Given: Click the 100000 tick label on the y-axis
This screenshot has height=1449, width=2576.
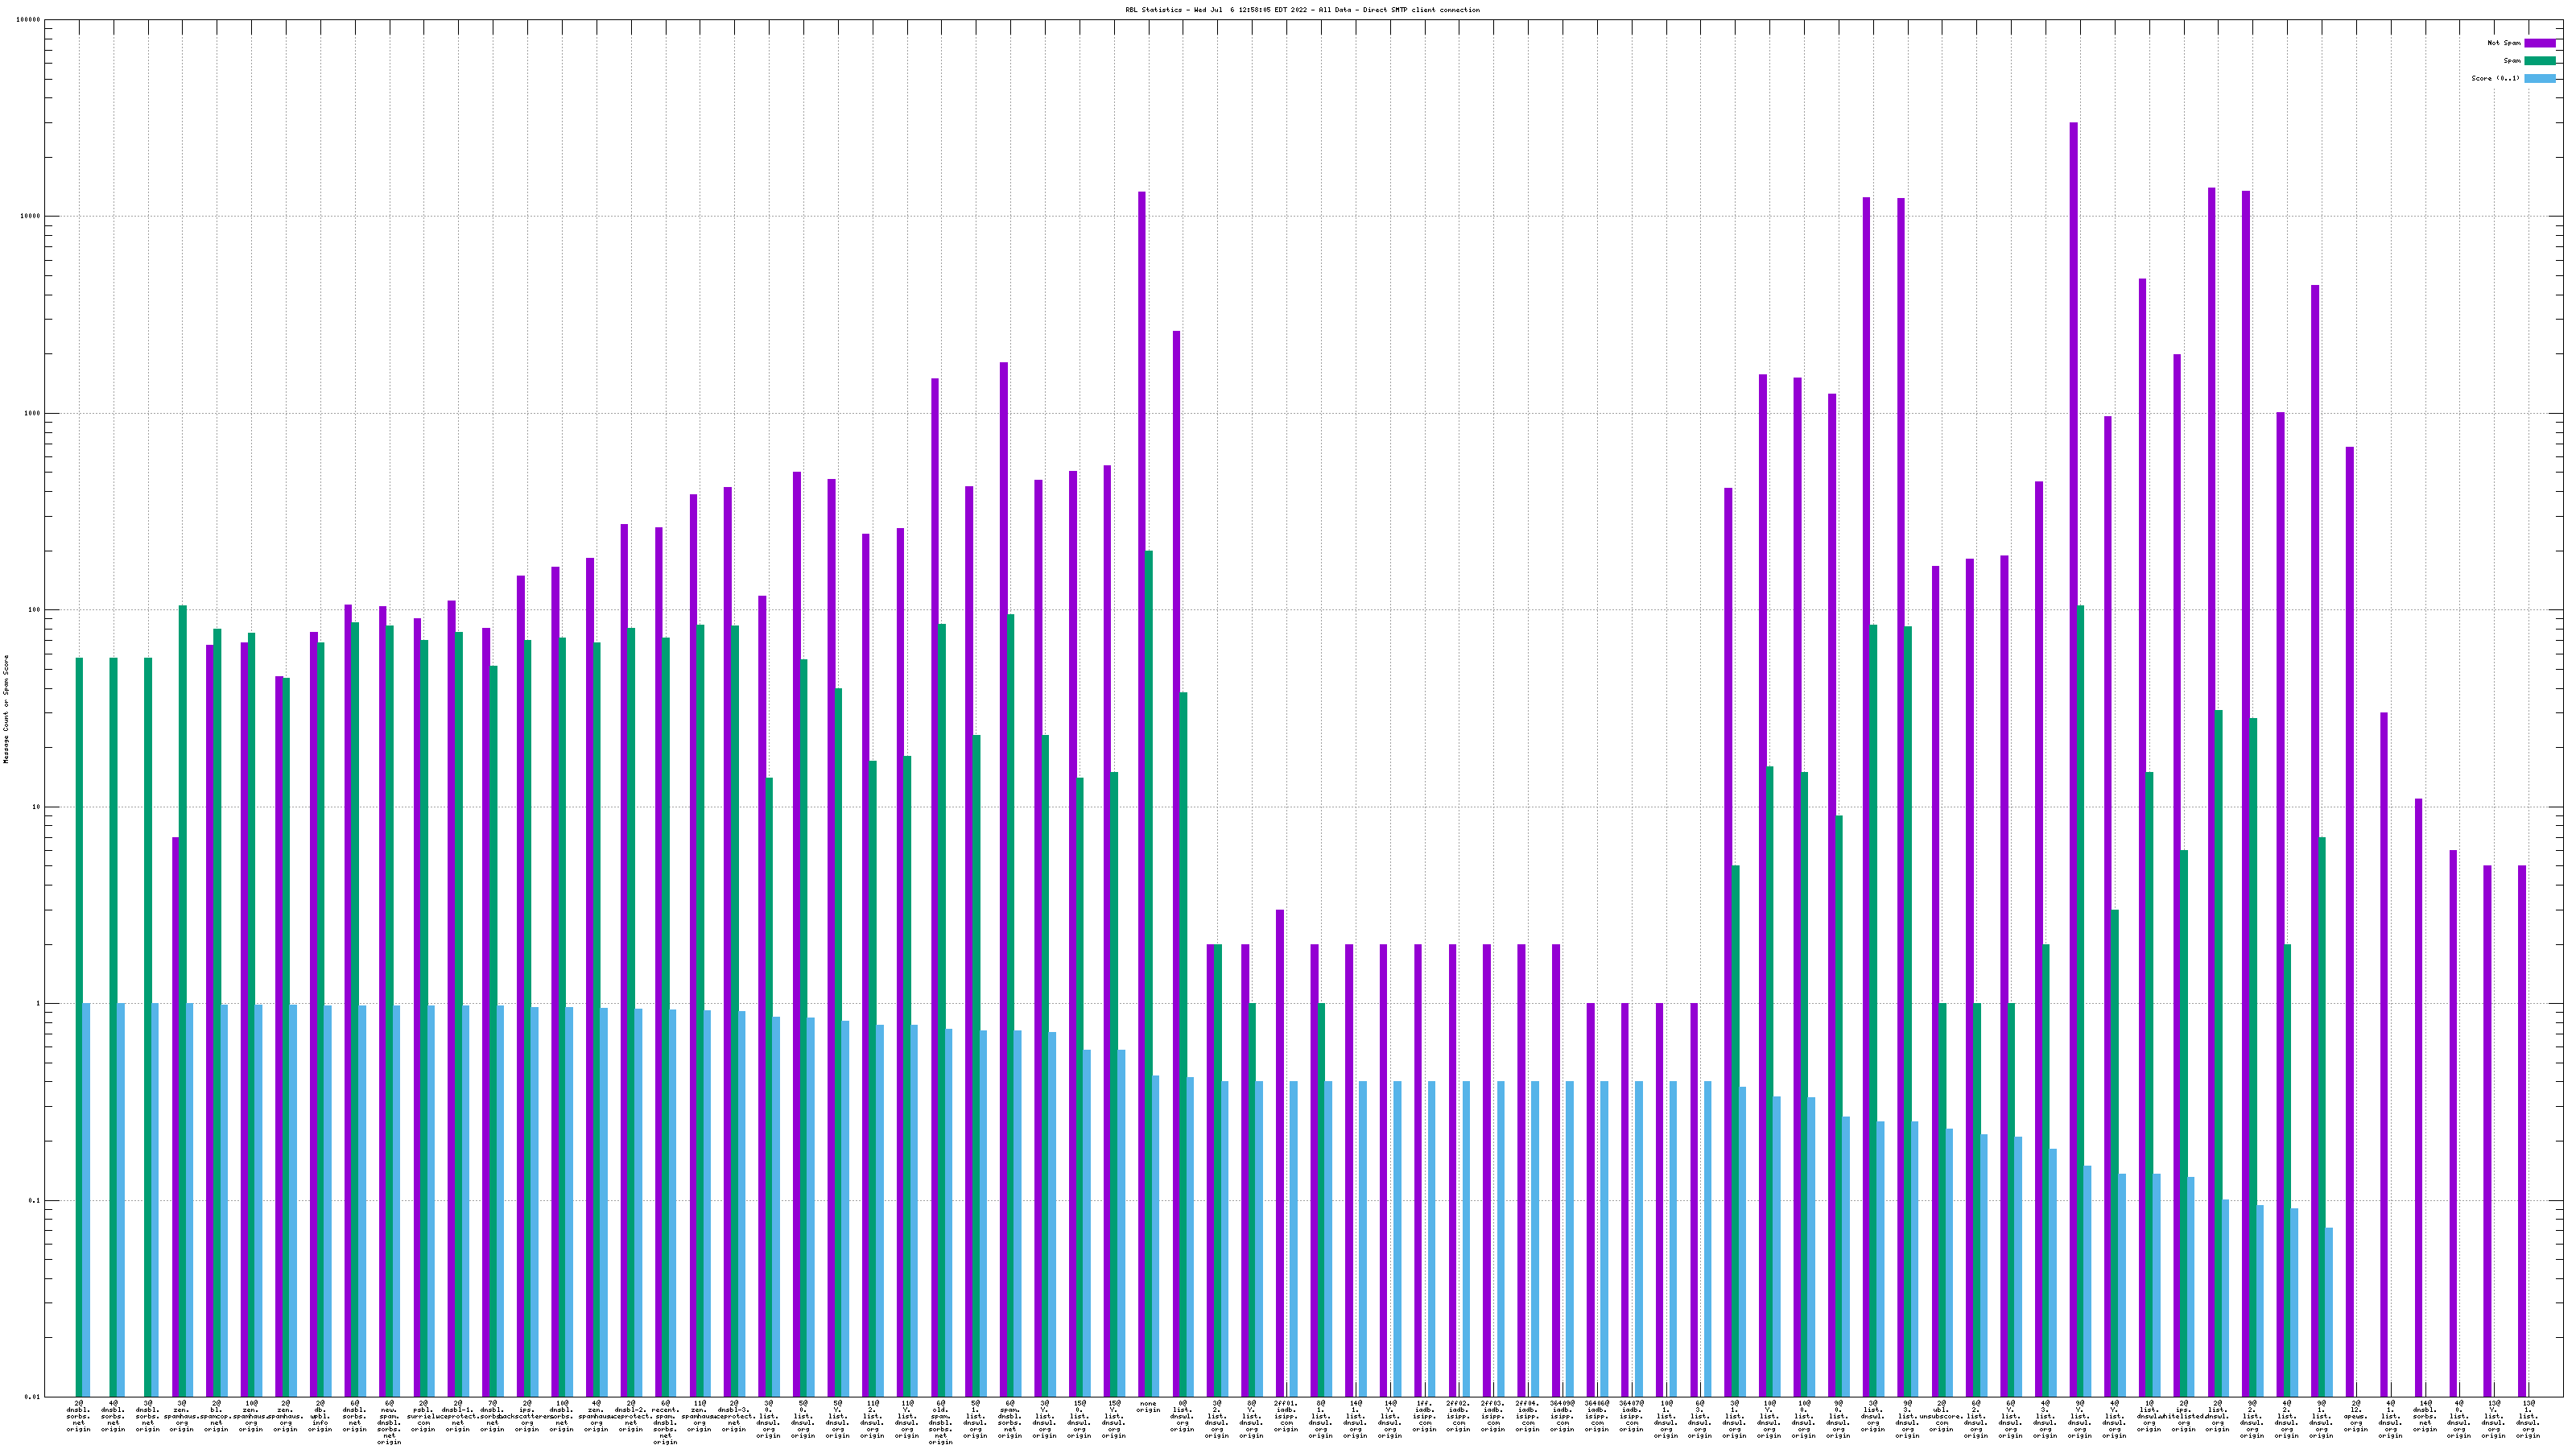Looking at the screenshot, I should (29, 20).
